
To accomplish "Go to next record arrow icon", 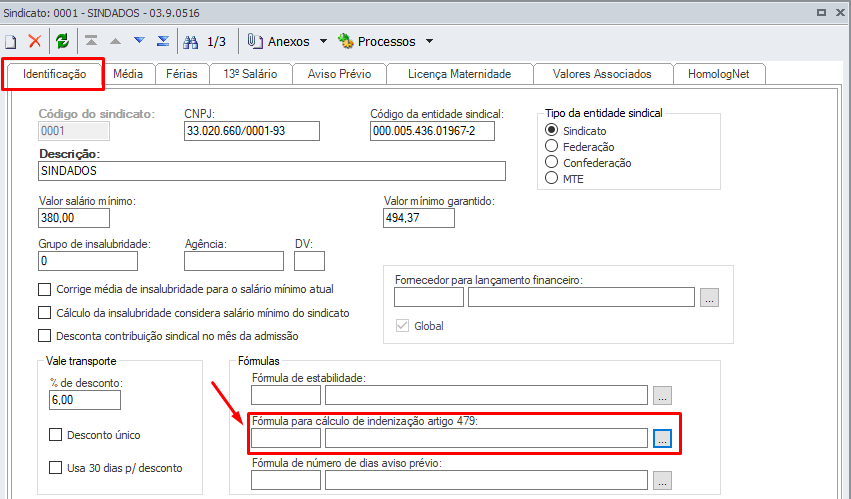I will (139, 40).
